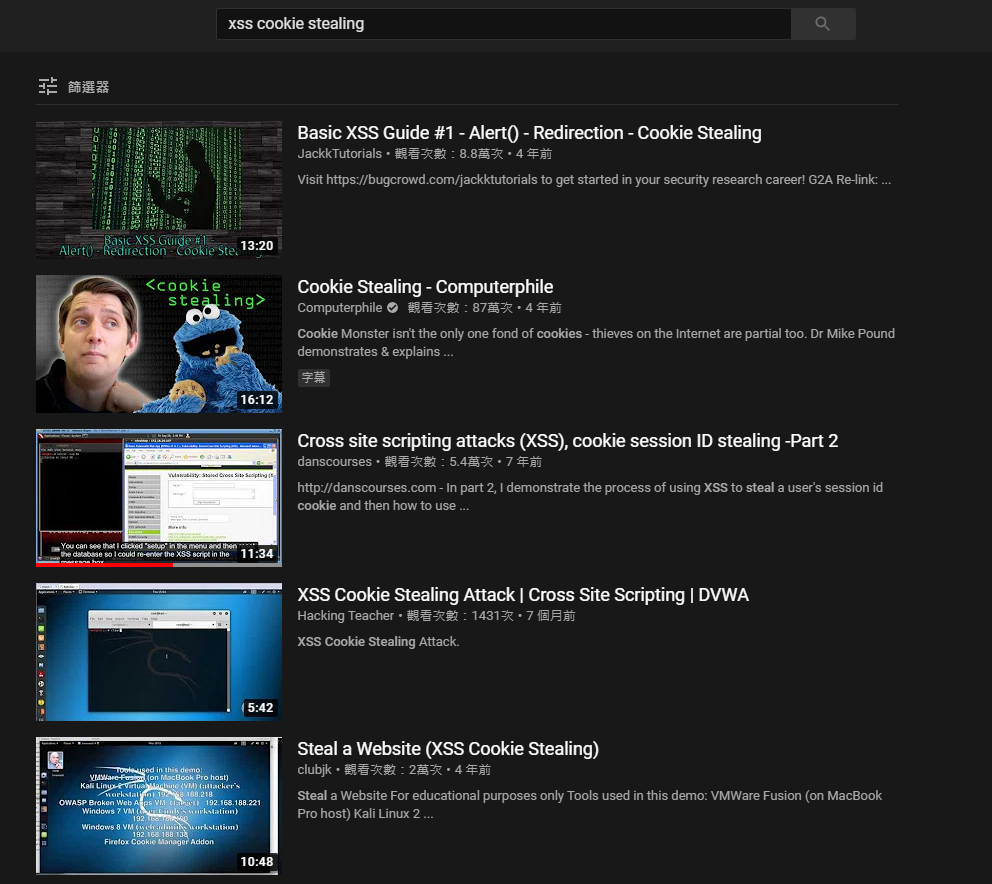
Task: Open 'Steal a Website (XSS Cookie Stealing)' title
Action: (x=448, y=749)
